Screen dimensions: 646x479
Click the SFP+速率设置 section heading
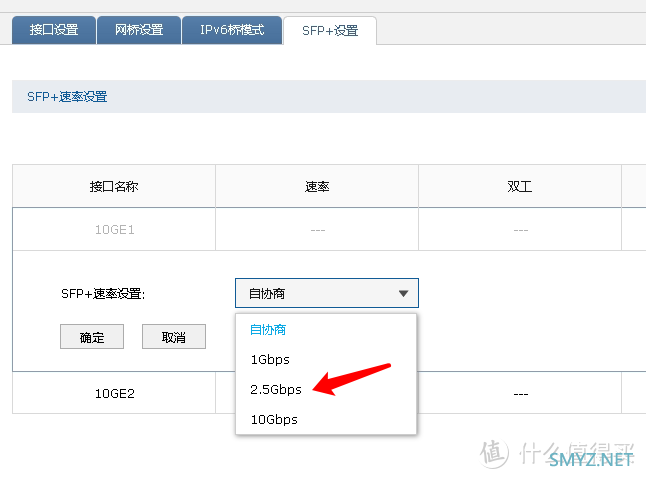67,97
